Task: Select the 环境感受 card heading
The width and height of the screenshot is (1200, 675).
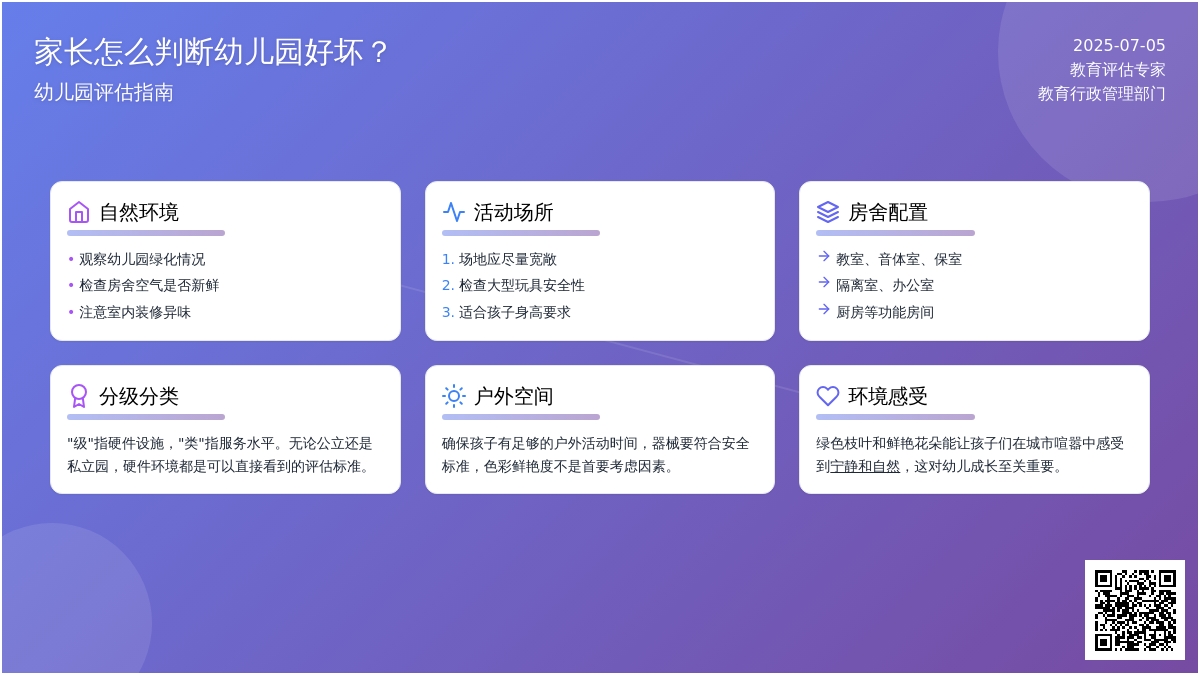Action: click(x=888, y=396)
